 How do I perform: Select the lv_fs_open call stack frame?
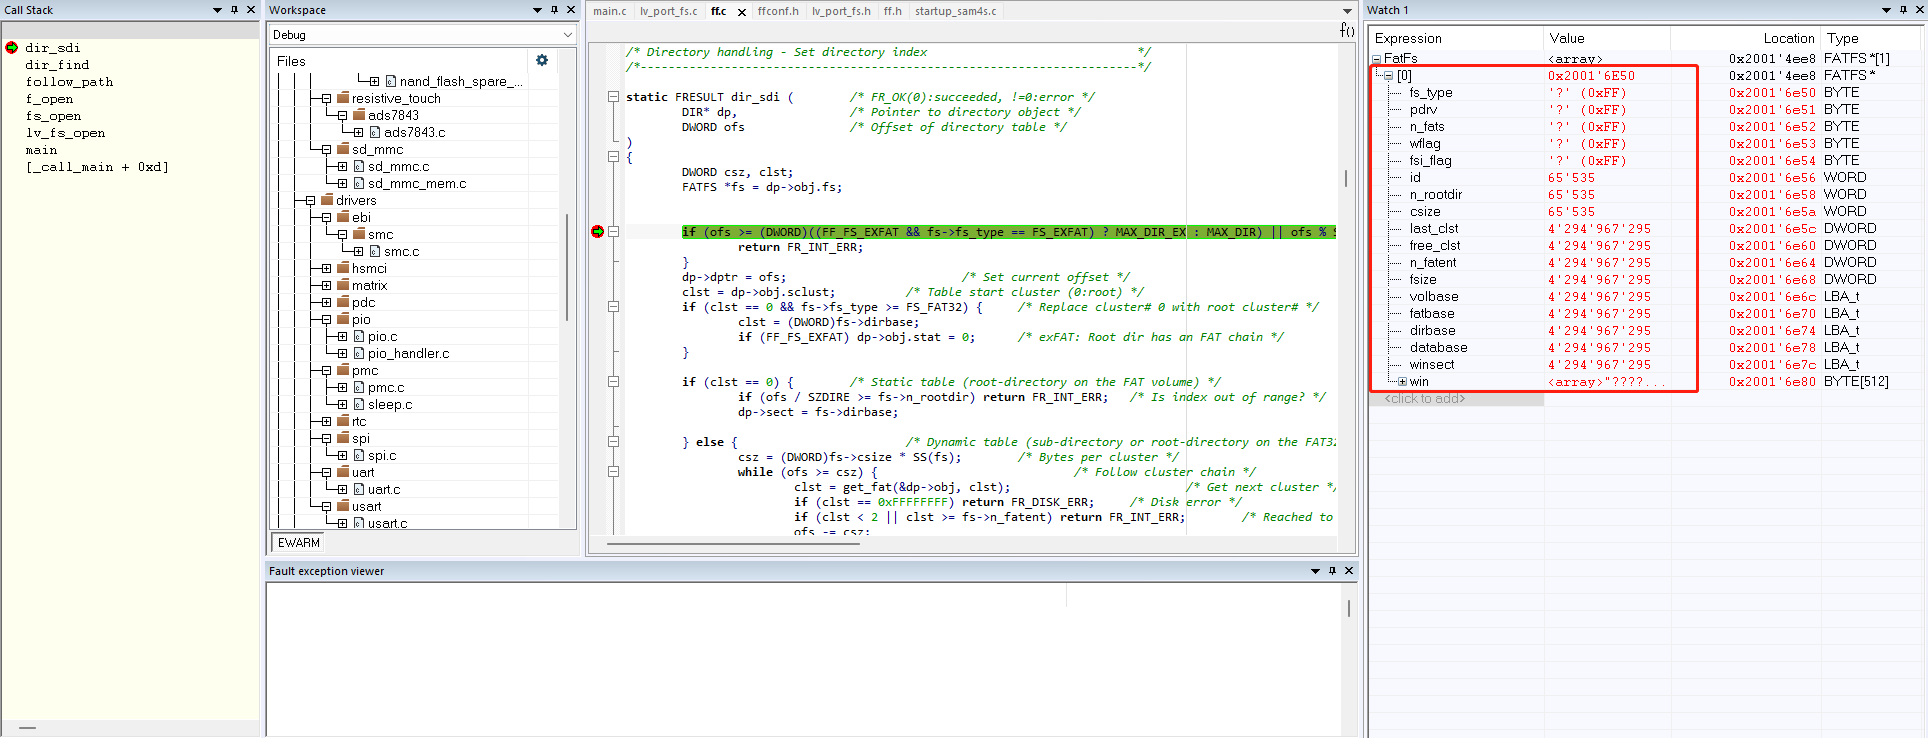(65, 133)
